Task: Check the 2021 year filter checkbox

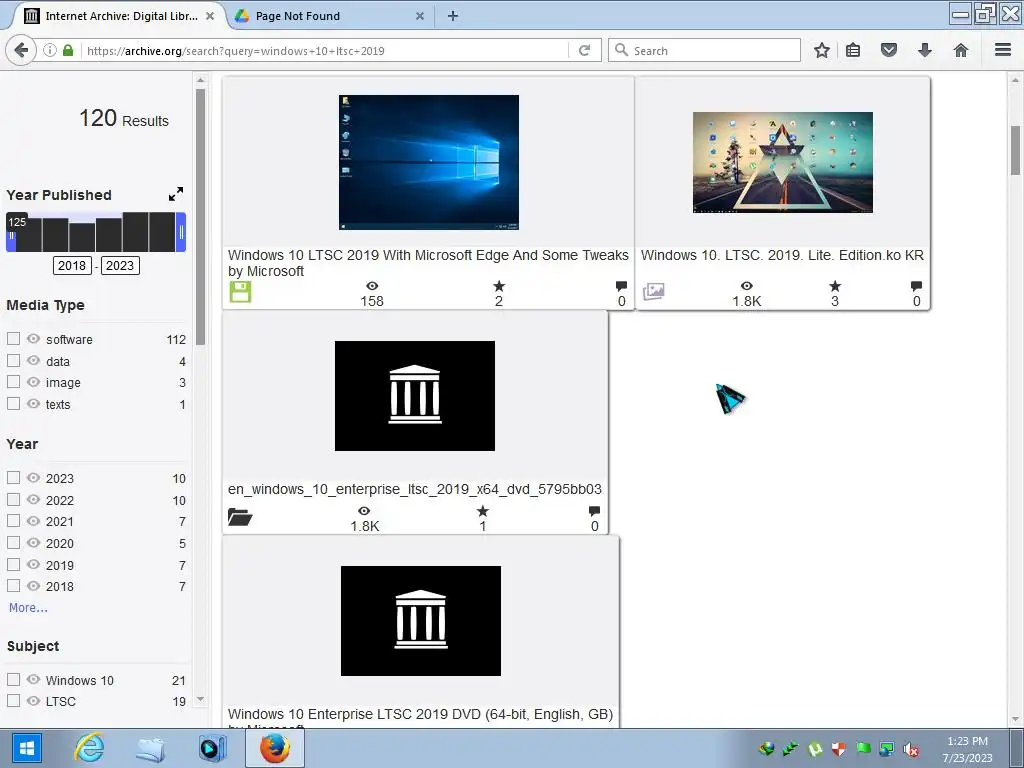Action: point(13,520)
